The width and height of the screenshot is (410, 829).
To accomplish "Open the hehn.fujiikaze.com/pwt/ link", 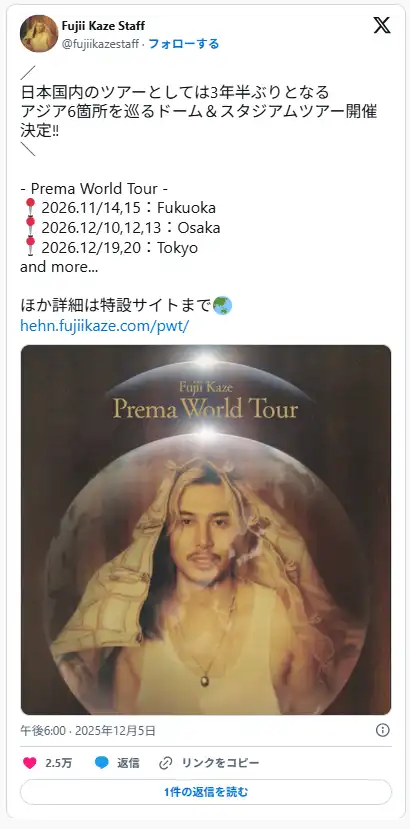I will click(x=105, y=325).
